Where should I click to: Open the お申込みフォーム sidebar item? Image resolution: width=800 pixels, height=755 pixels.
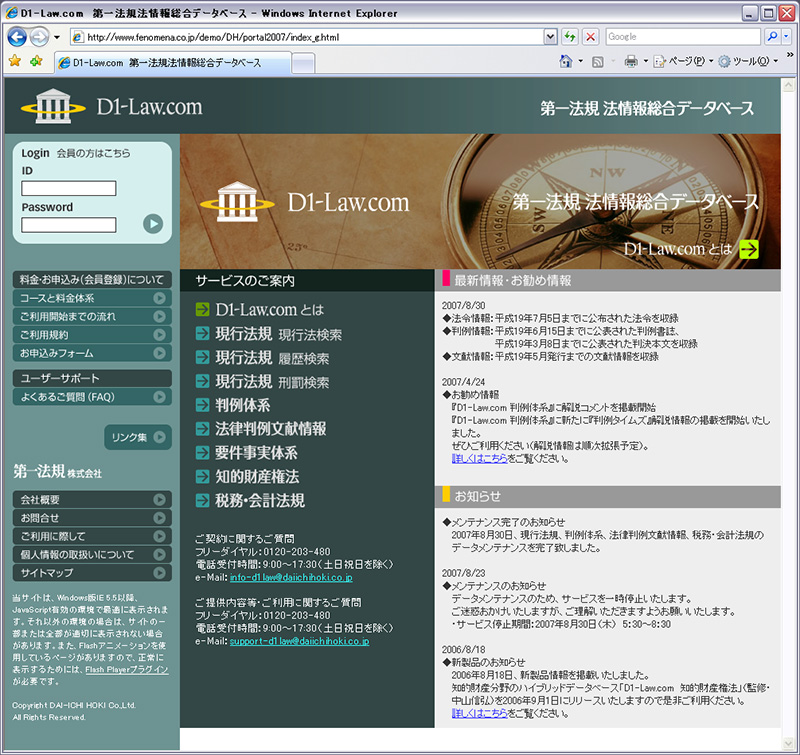coord(92,353)
